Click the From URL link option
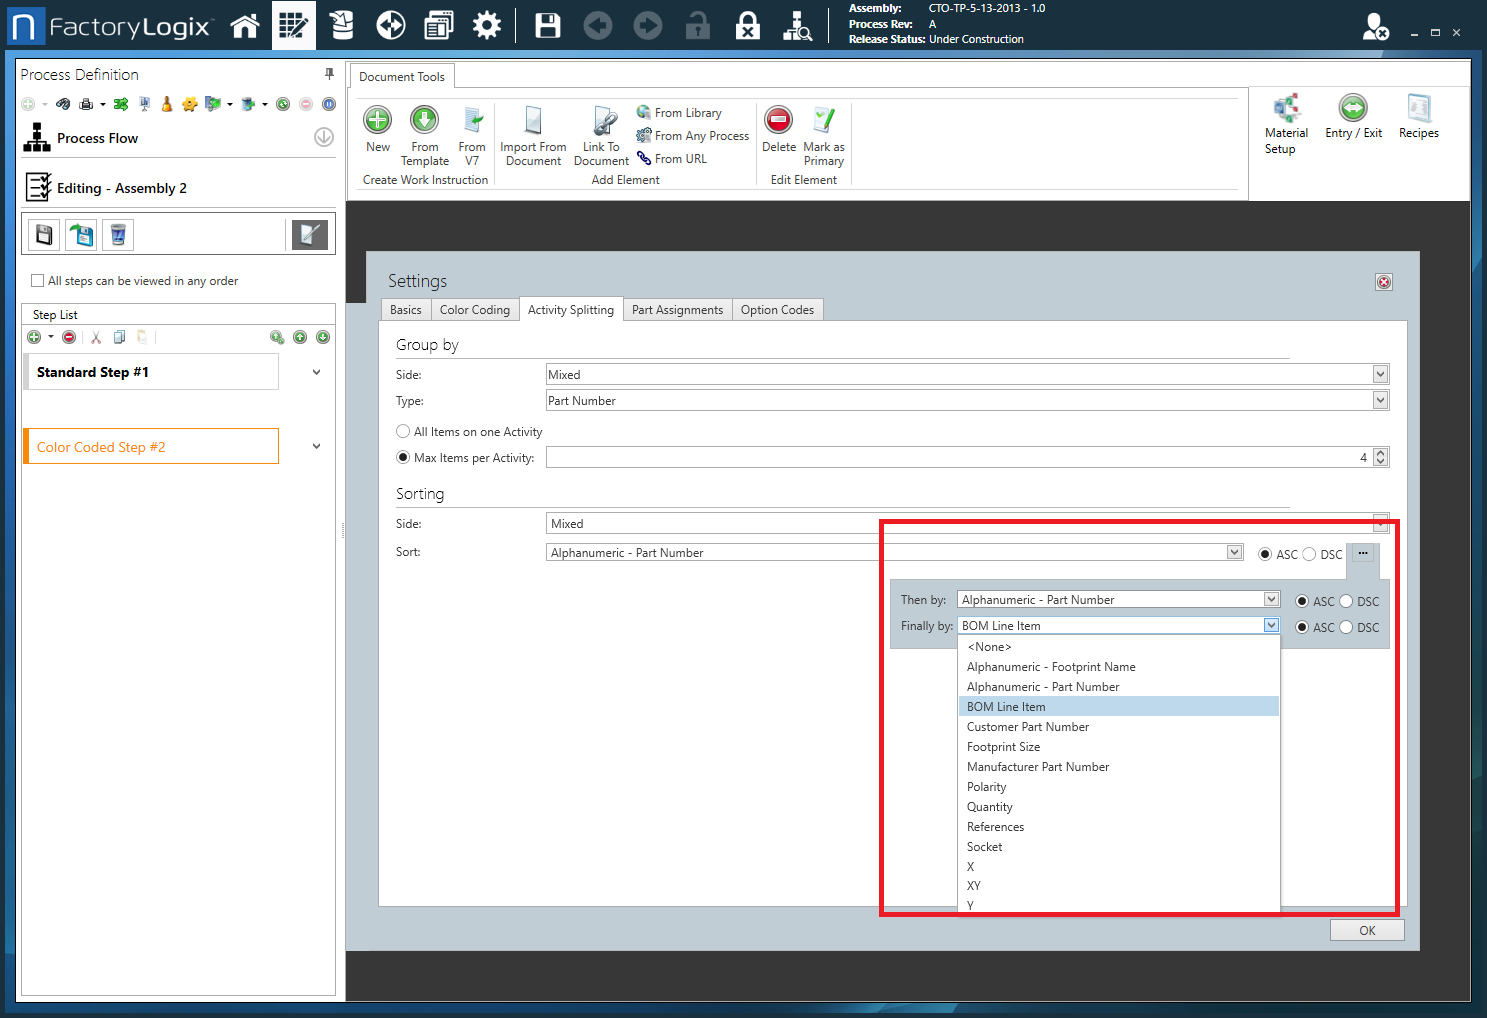Screen dimensions: 1487x1018 tap(680, 159)
